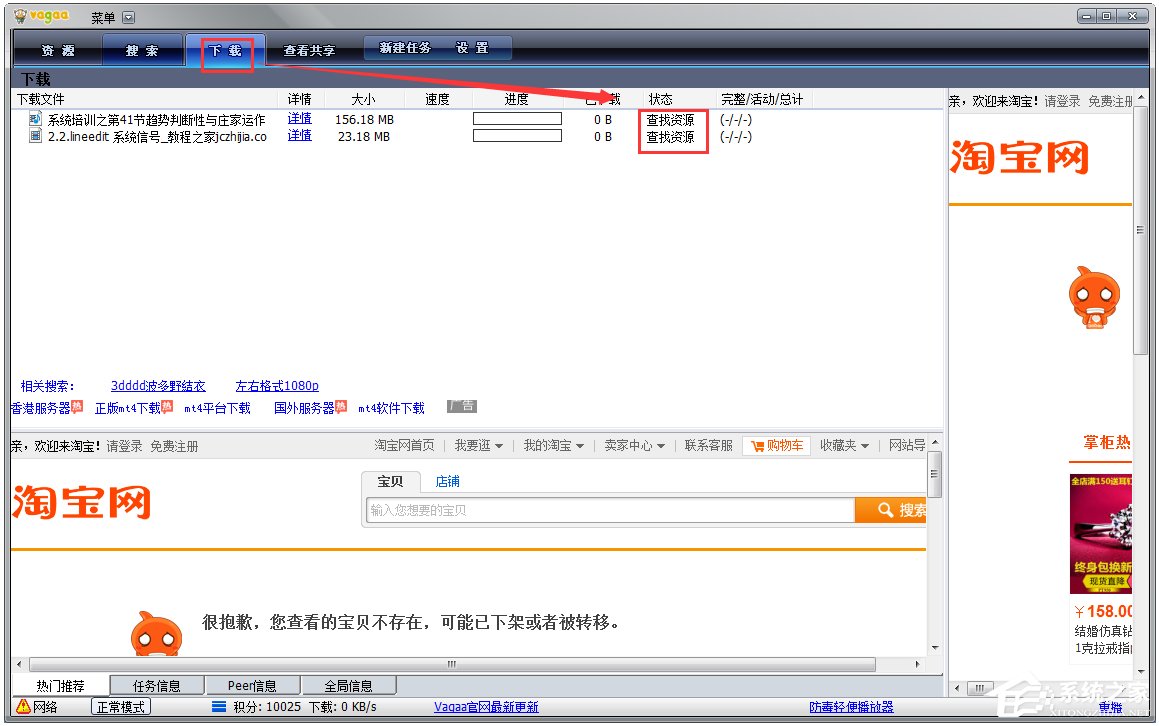Image resolution: width=1159 pixels, height=726 pixels.
Task: Click the 淘宝网 logo in right sidebar
Action: click(1020, 157)
